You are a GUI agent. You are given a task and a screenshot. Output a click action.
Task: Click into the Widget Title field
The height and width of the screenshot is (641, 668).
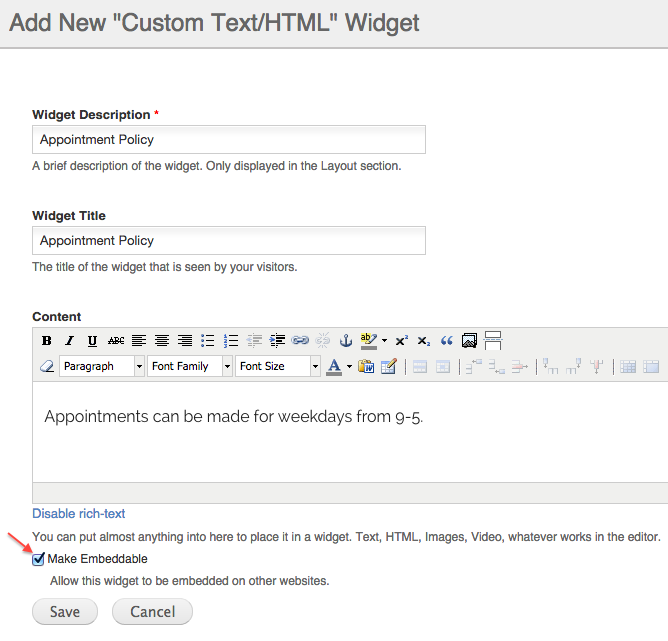[229, 241]
